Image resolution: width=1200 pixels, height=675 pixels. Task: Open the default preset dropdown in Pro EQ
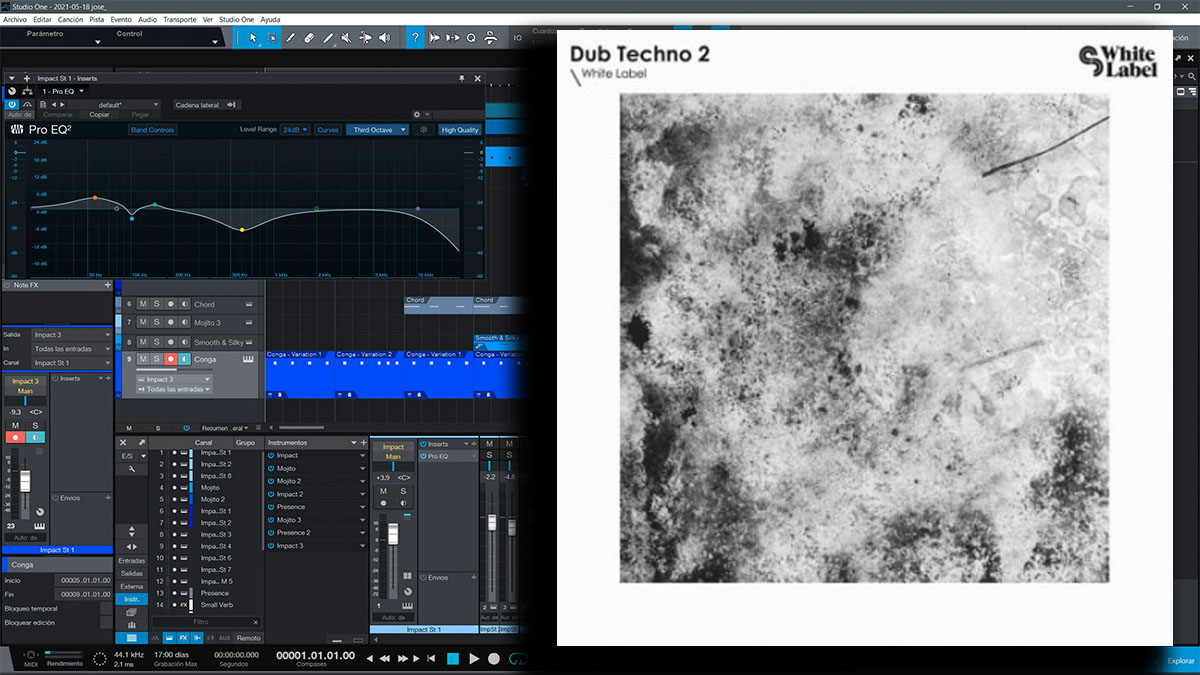pyautogui.click(x=112, y=104)
